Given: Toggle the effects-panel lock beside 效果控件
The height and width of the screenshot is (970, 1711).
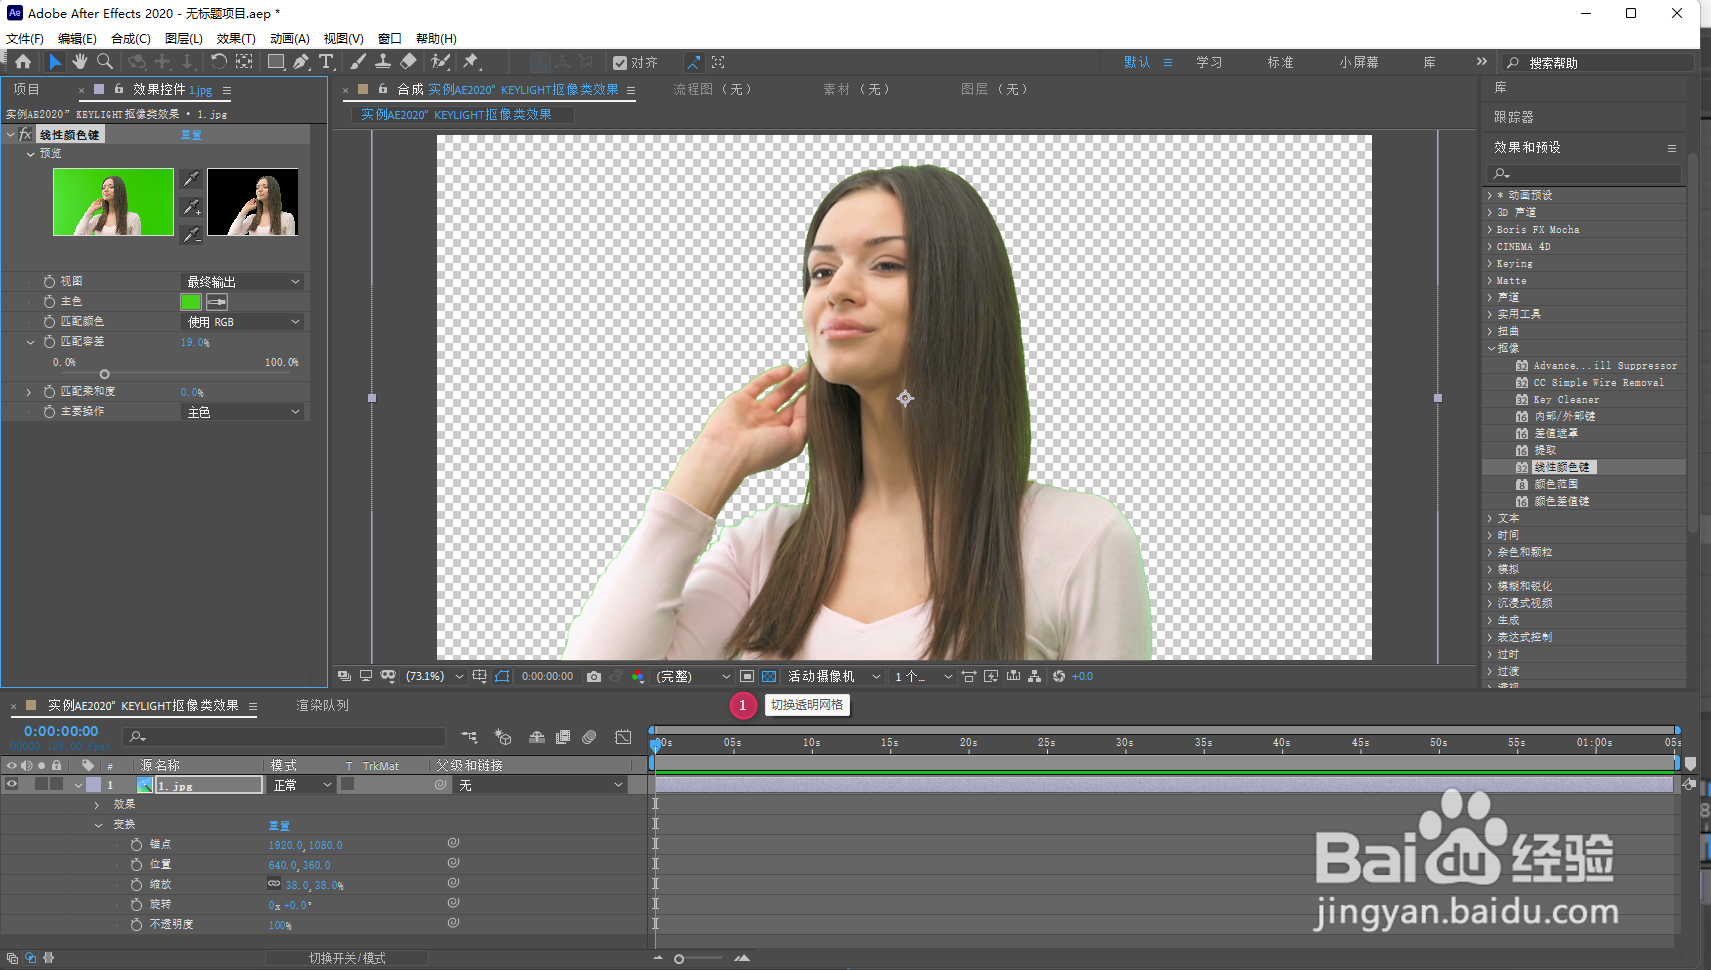Looking at the screenshot, I should click(119, 89).
